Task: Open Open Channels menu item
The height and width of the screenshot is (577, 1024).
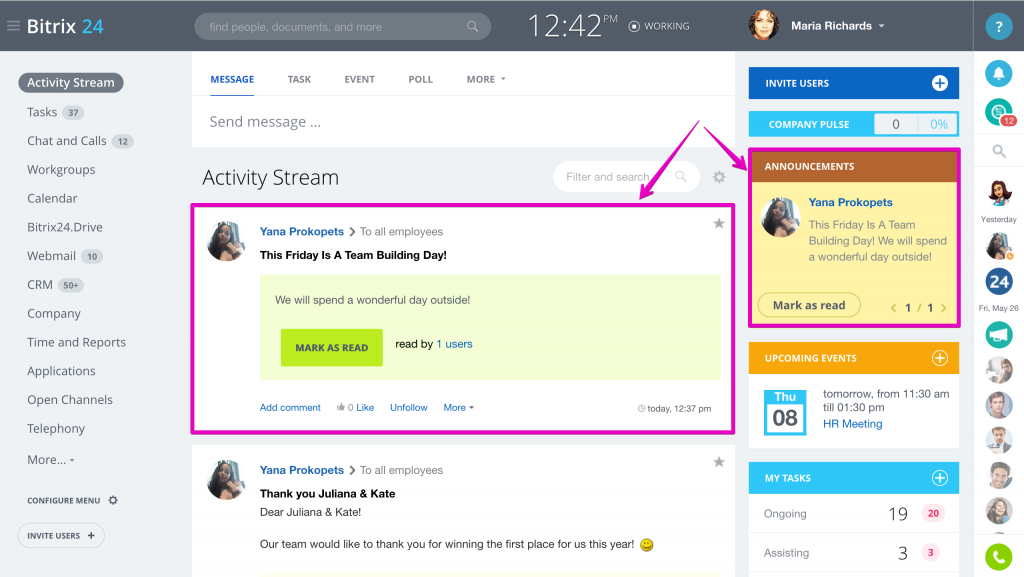Action: (x=70, y=399)
